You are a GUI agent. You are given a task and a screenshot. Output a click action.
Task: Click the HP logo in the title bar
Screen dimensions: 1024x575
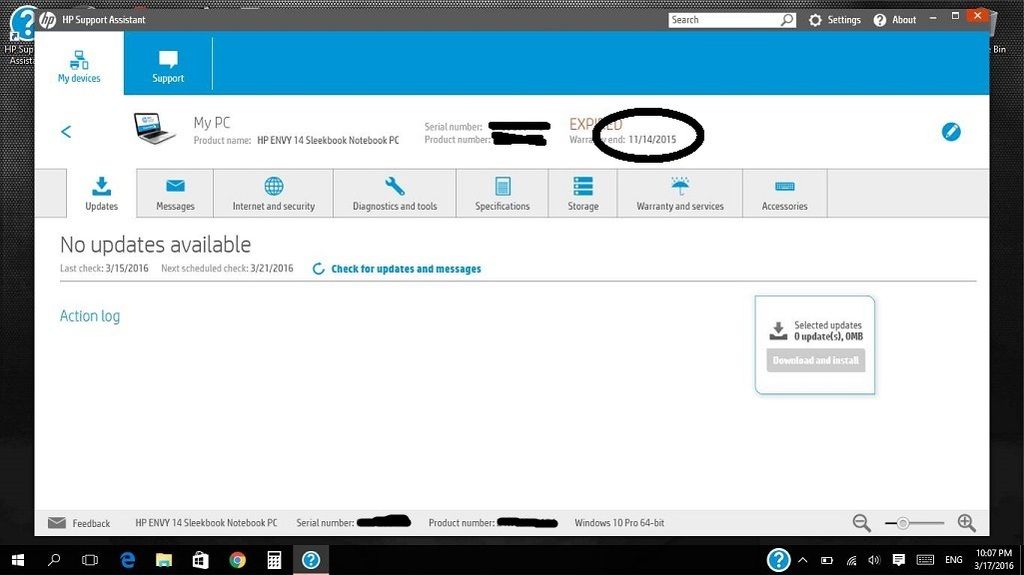coord(47,20)
